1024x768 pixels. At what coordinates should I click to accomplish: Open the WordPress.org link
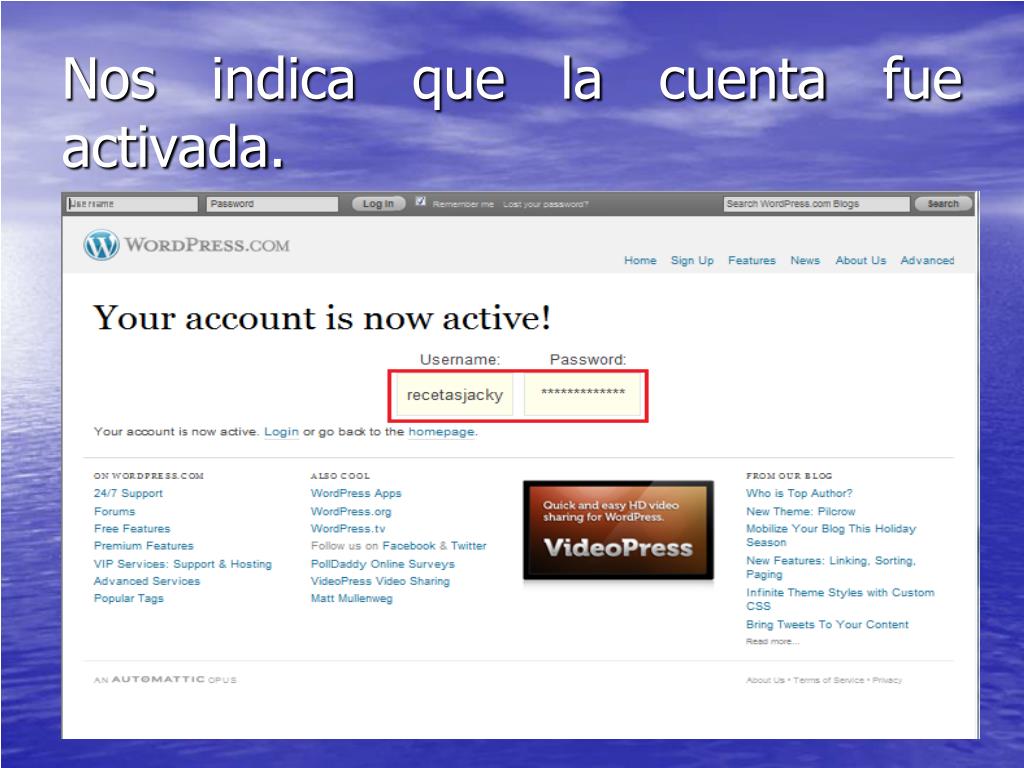click(x=351, y=511)
